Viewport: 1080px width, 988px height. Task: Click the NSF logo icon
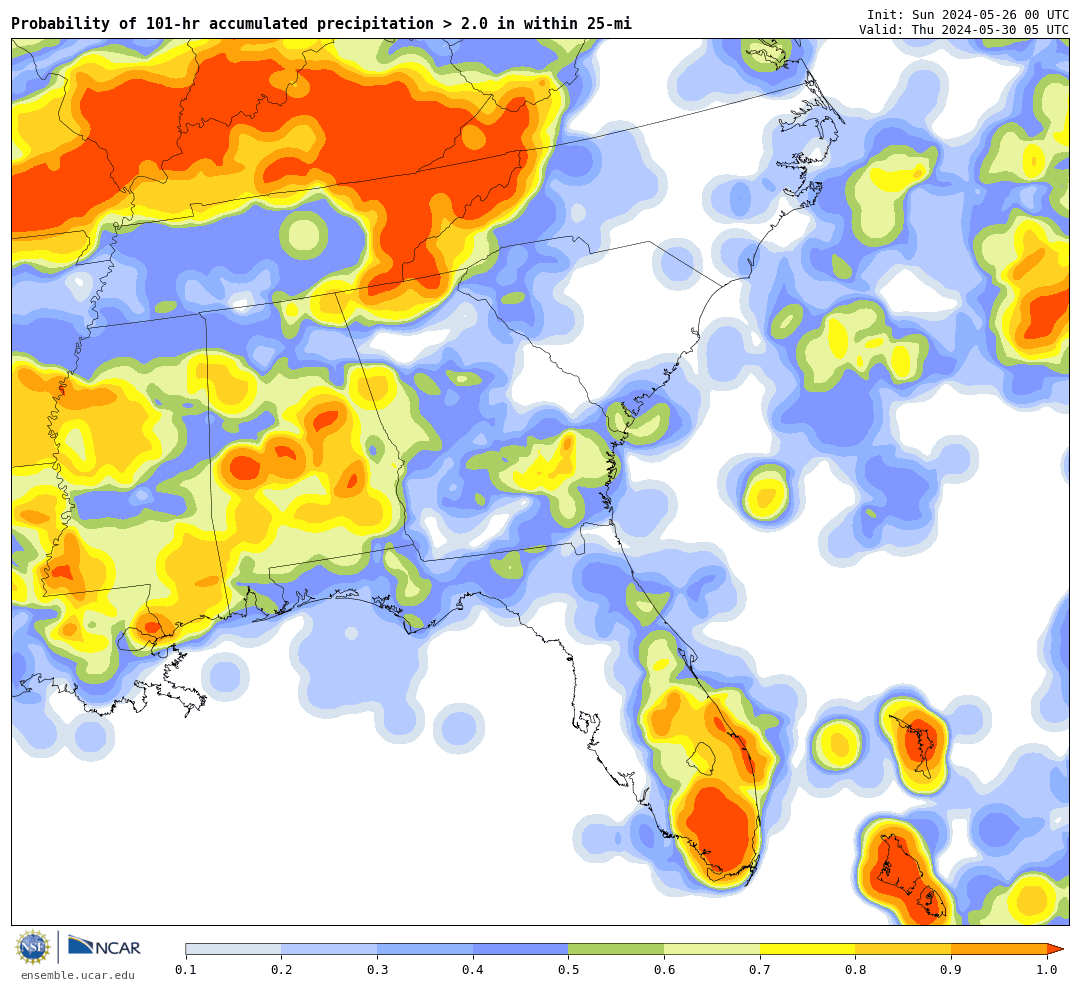(33, 947)
